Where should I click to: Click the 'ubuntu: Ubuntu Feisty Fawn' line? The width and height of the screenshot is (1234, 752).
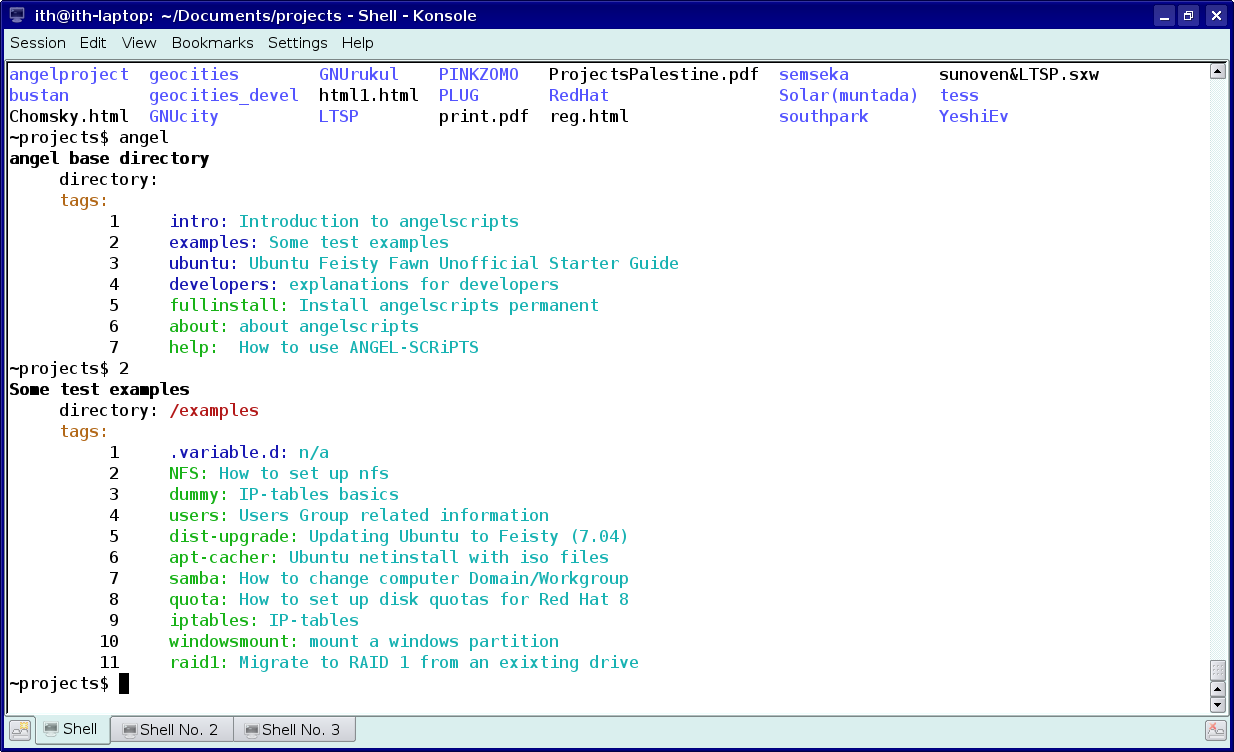click(424, 263)
